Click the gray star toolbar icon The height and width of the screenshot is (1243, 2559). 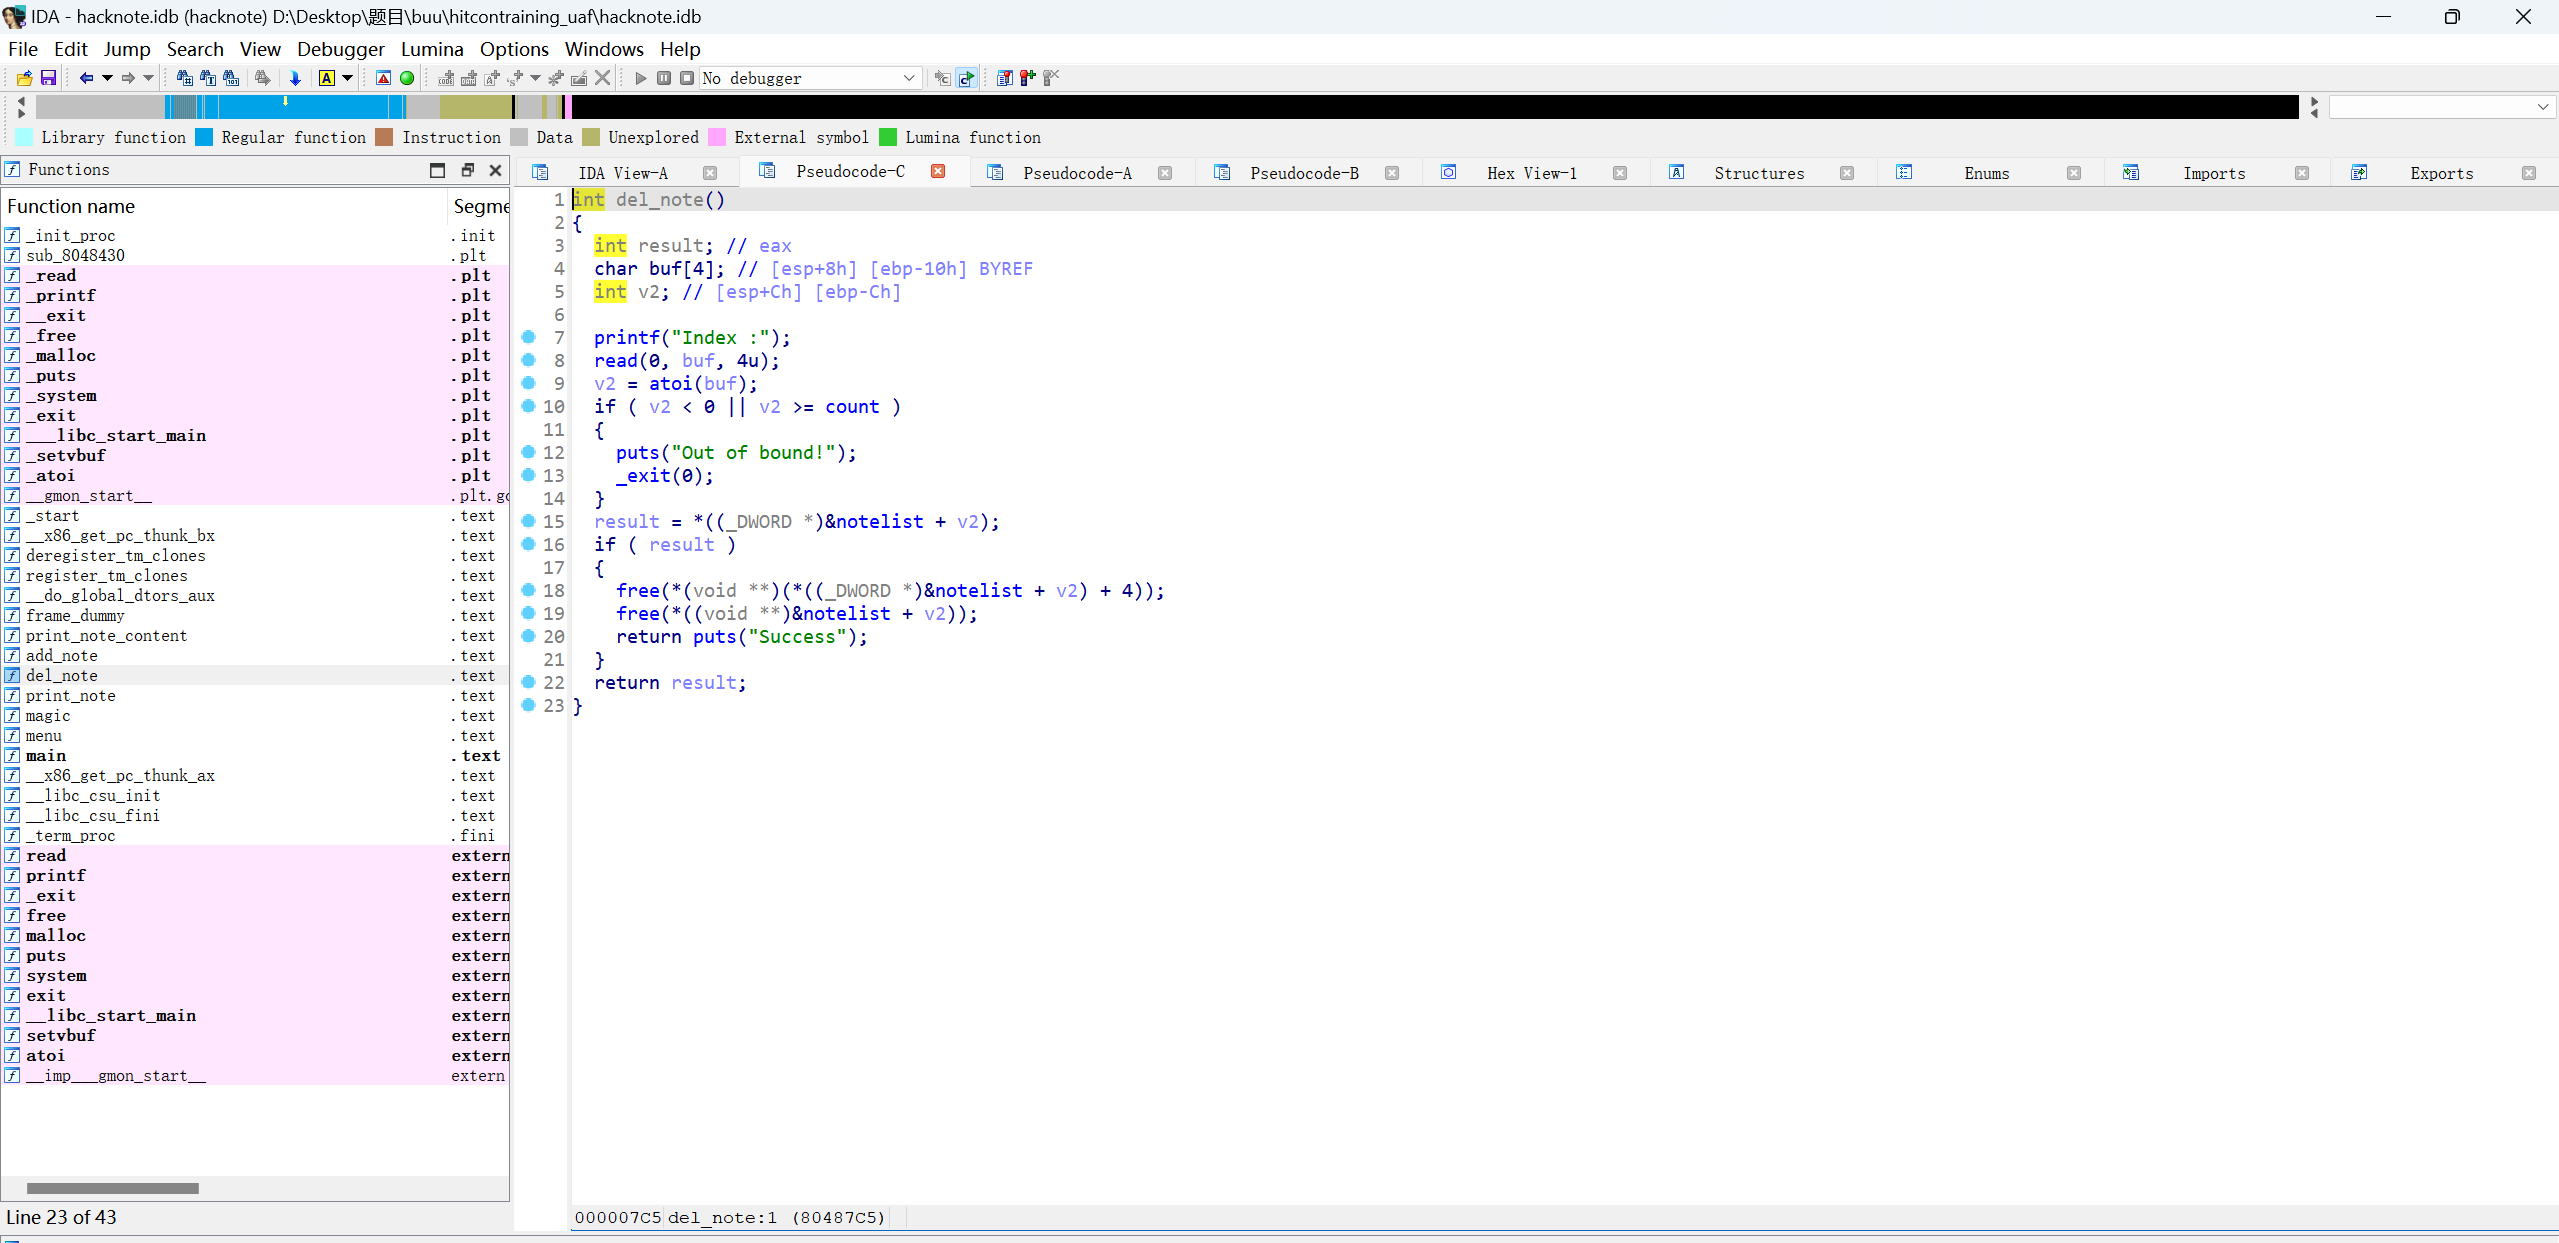click(556, 78)
